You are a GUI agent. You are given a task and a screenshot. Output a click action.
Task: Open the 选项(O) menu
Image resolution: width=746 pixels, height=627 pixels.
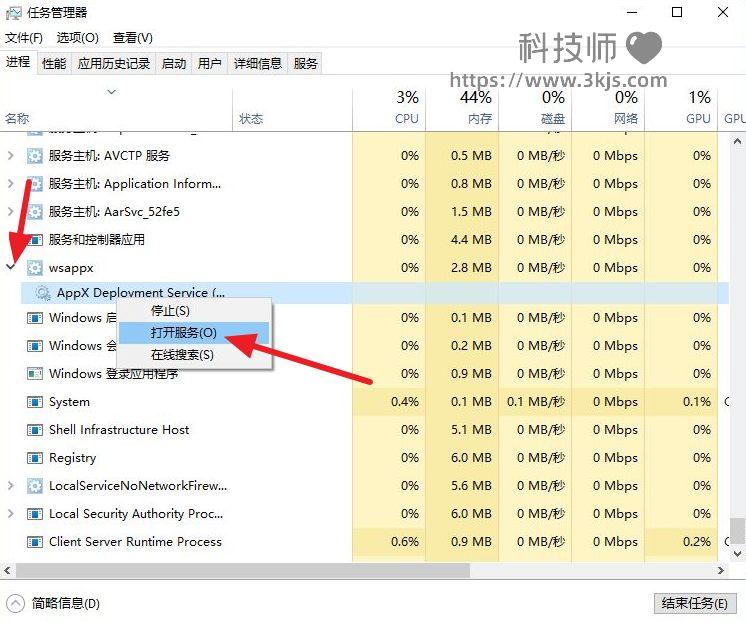click(78, 38)
